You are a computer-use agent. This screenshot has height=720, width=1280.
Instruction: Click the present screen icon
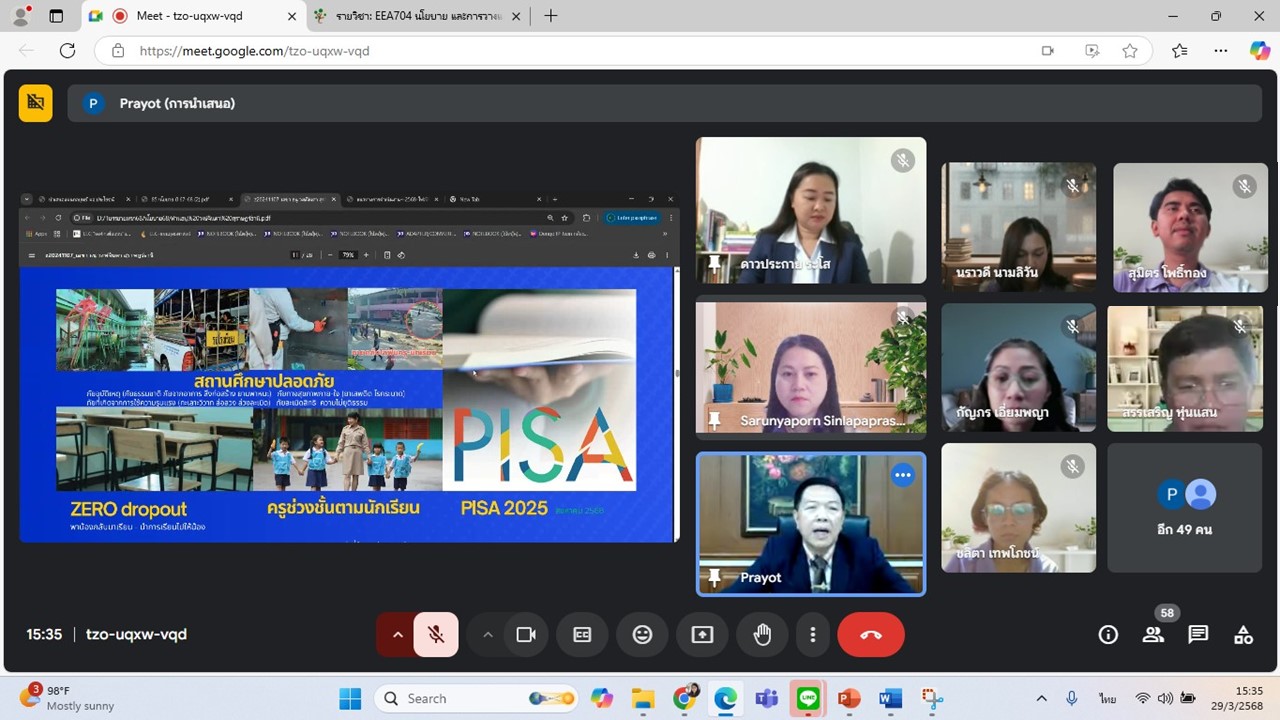702,634
